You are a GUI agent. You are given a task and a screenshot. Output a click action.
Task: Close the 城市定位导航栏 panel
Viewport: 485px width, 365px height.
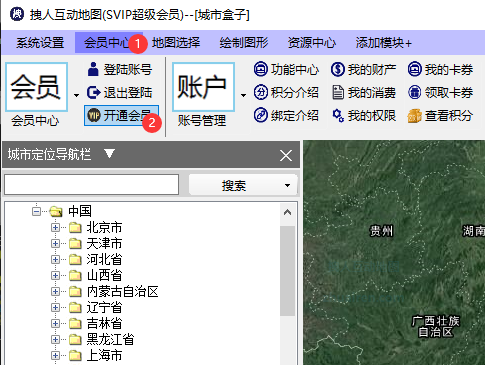tap(286, 155)
